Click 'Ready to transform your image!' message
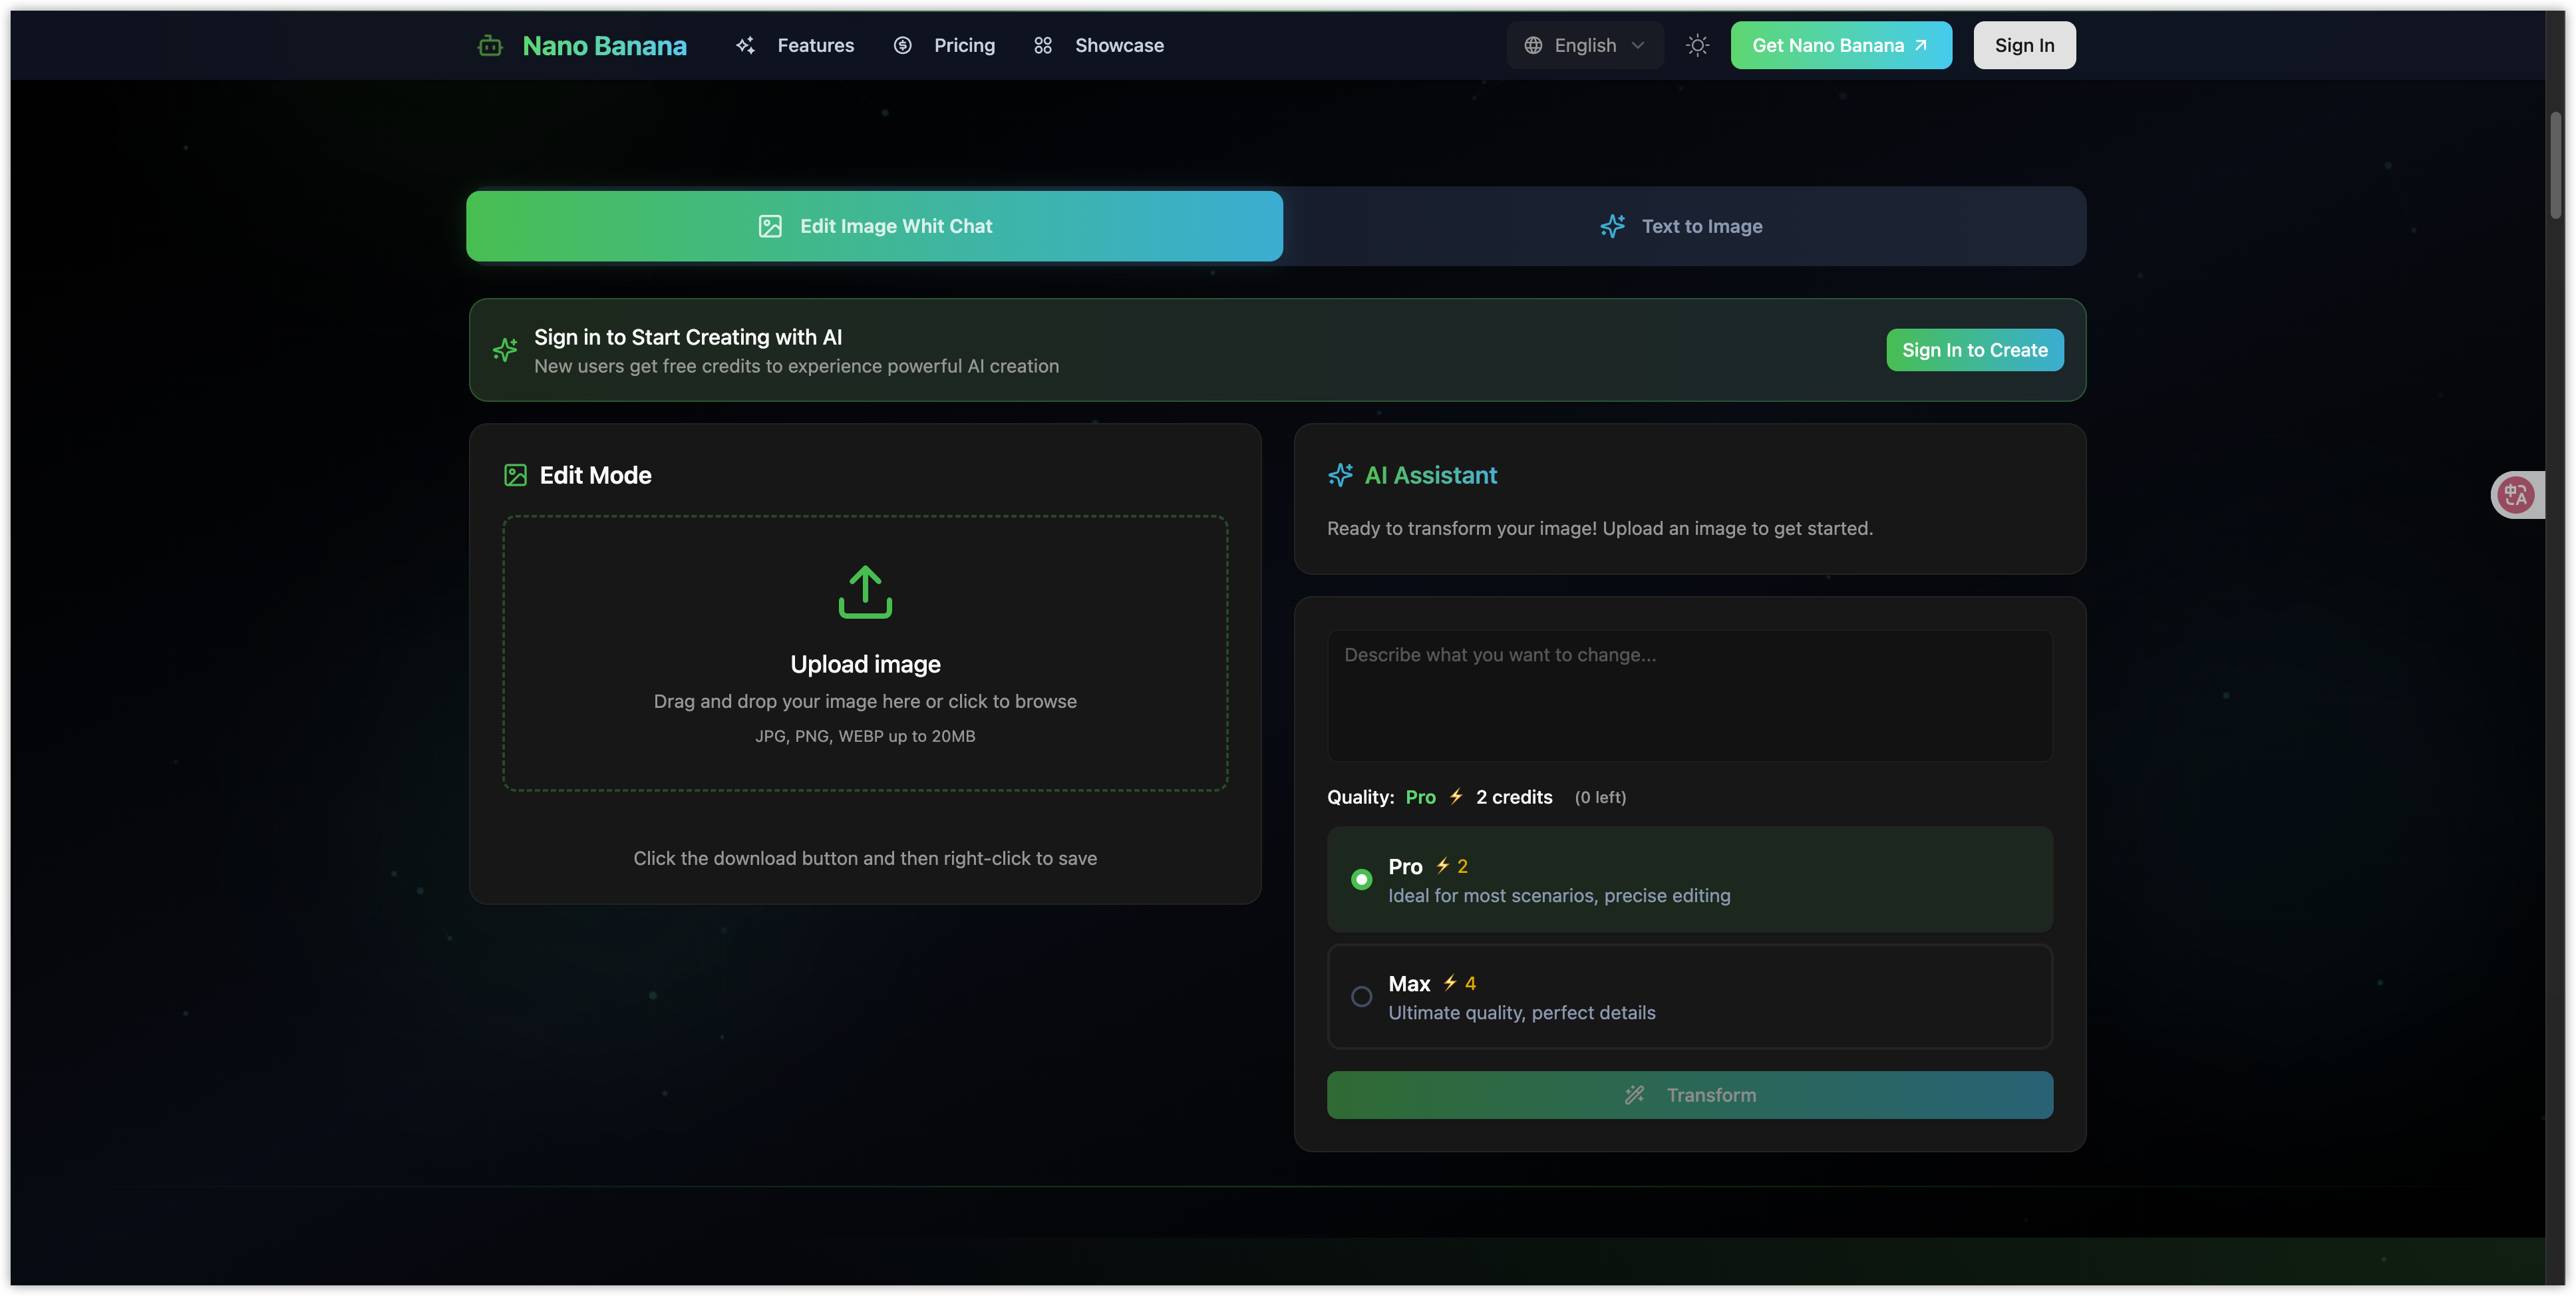 1600,528
